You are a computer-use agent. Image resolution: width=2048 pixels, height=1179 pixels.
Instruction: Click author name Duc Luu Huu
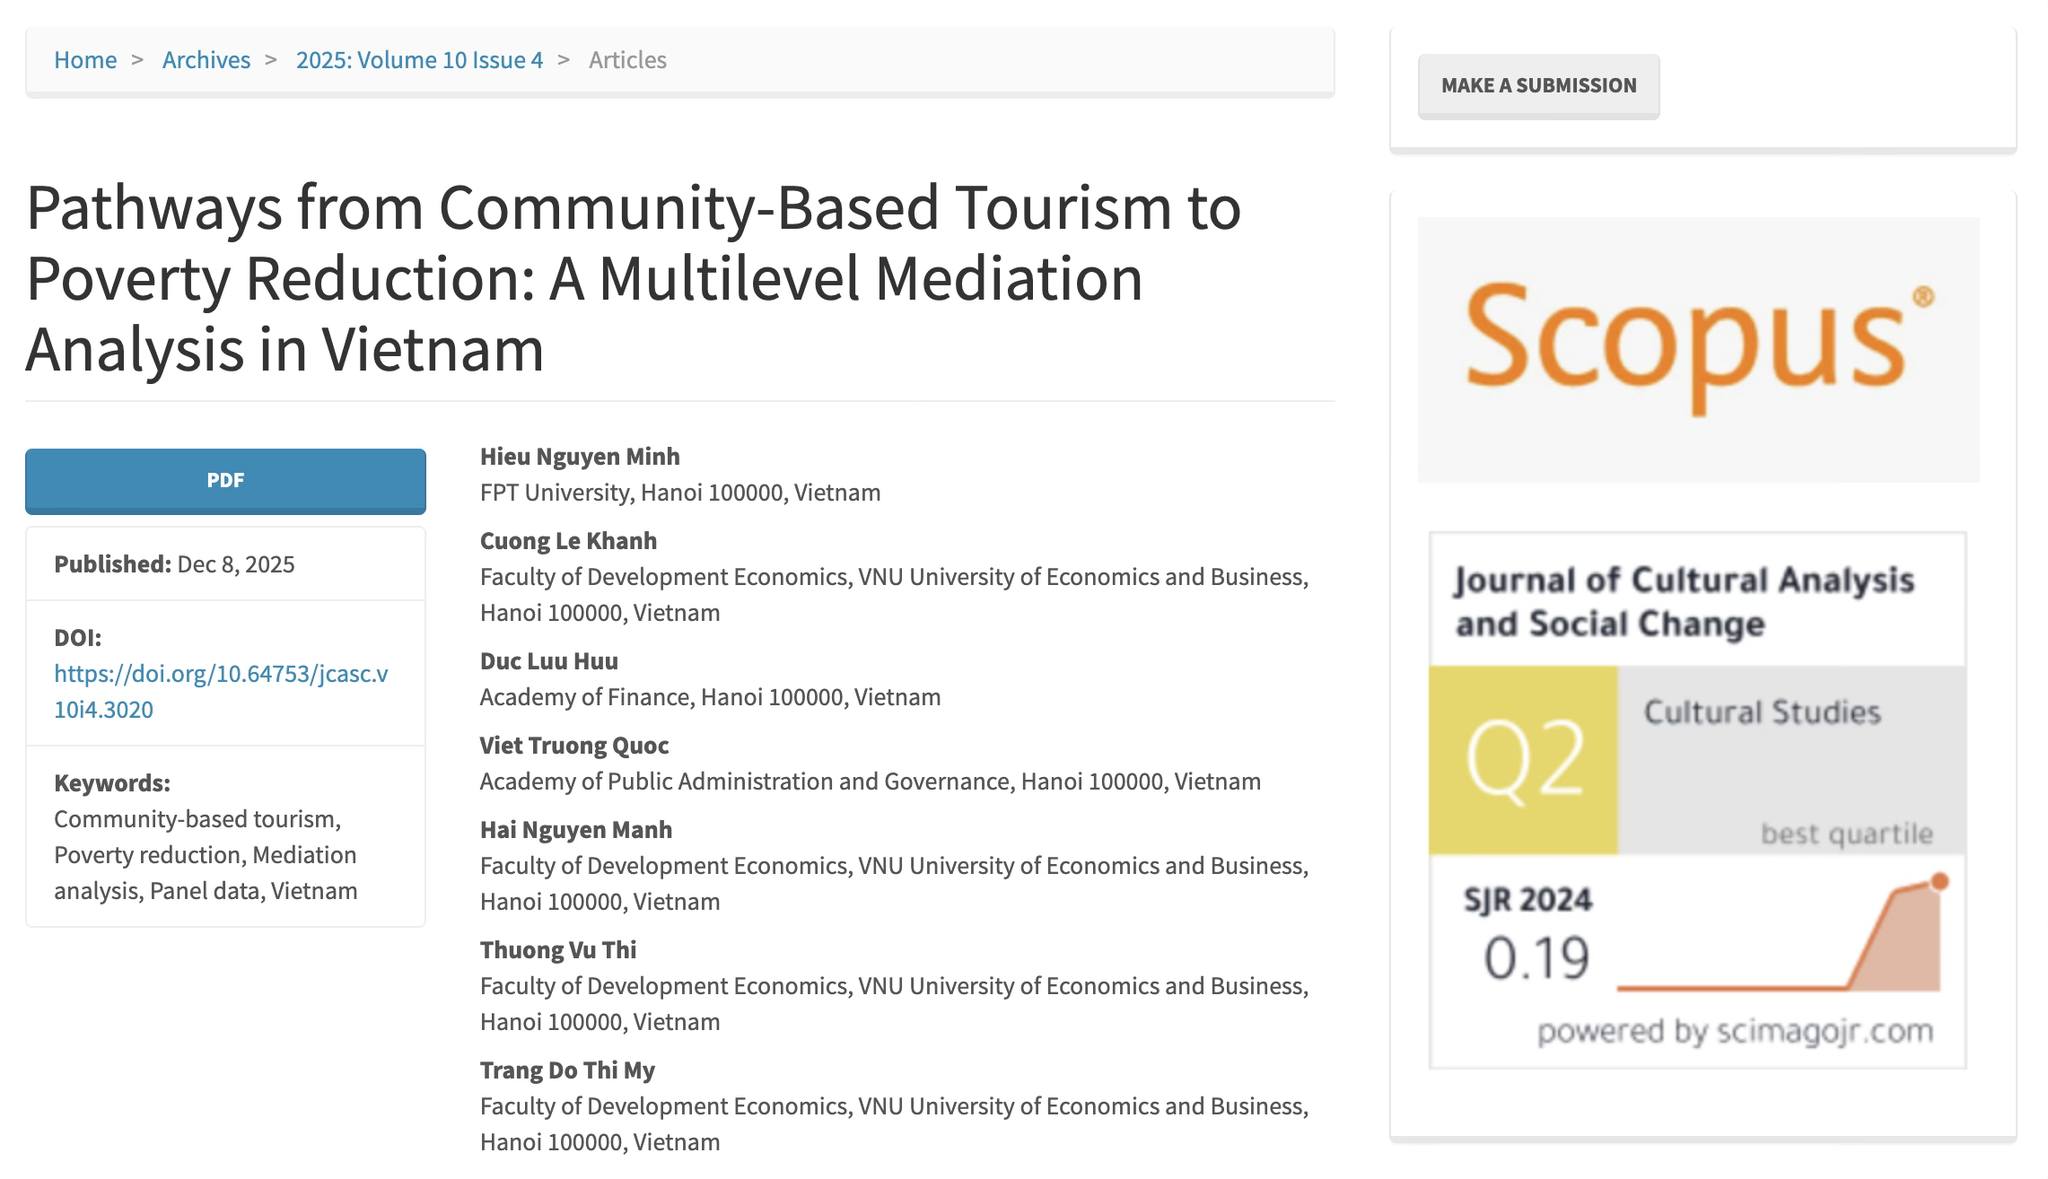pyautogui.click(x=548, y=661)
